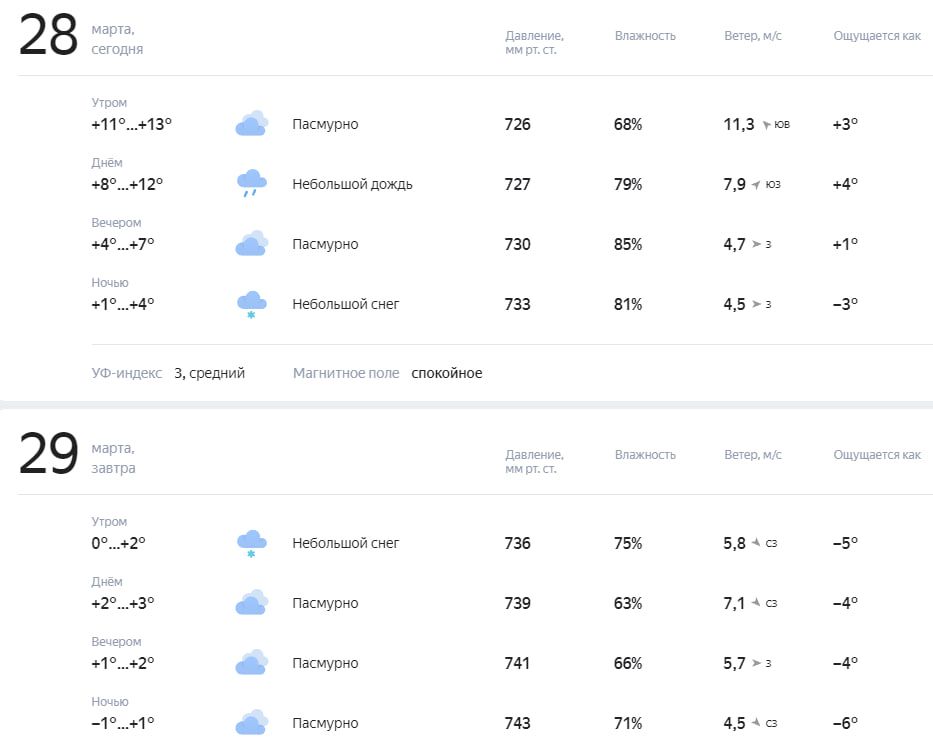Click the light snow icon for March 29 morning

[251, 543]
